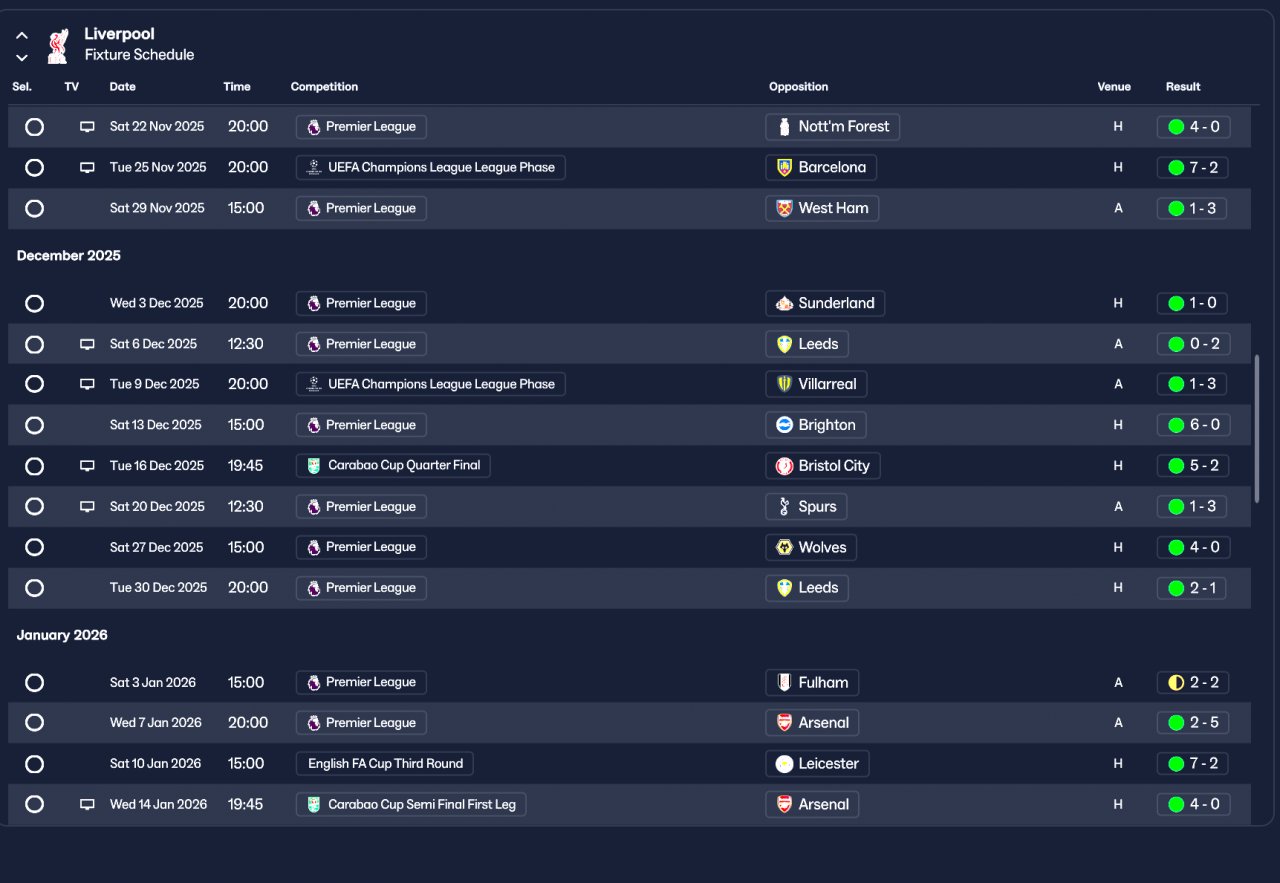Click Carabao Cup logo in Bristol City row
Image resolution: width=1280 pixels, height=883 pixels.
314,466
